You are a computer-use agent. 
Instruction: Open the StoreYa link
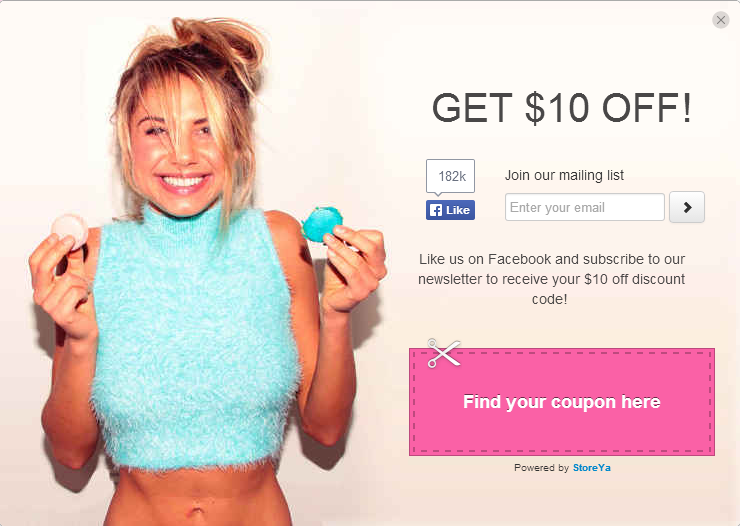pyautogui.click(x=592, y=468)
